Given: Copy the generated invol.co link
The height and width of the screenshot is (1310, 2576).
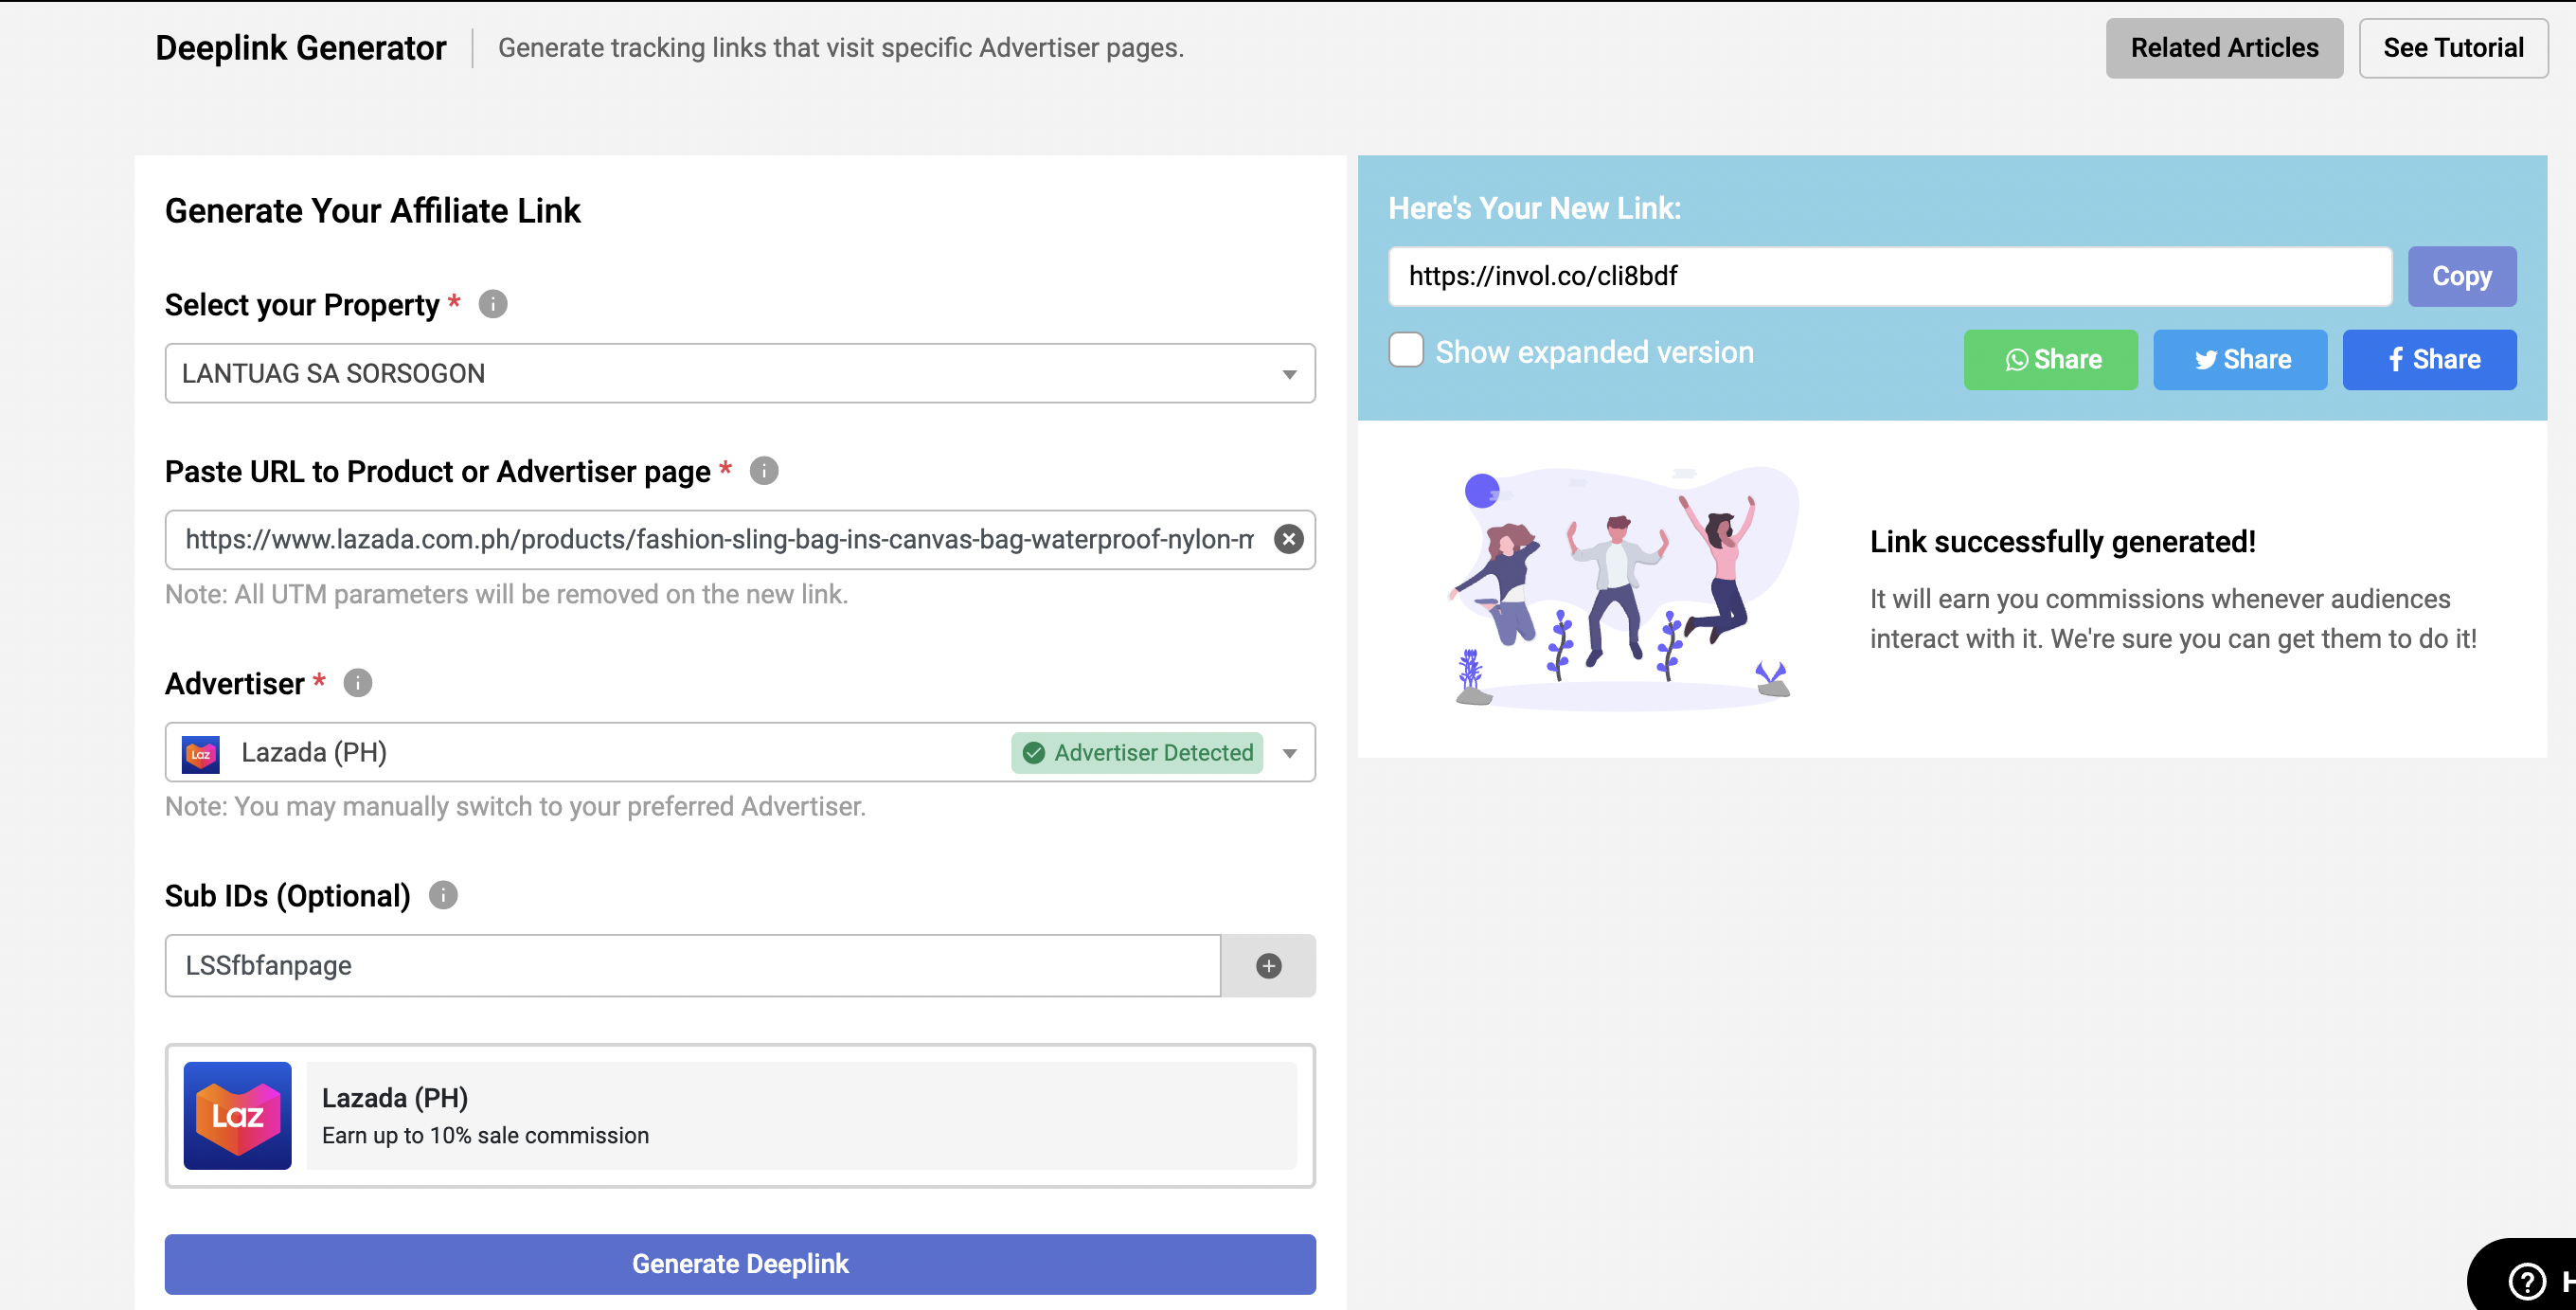Looking at the screenshot, I should pos(2461,277).
